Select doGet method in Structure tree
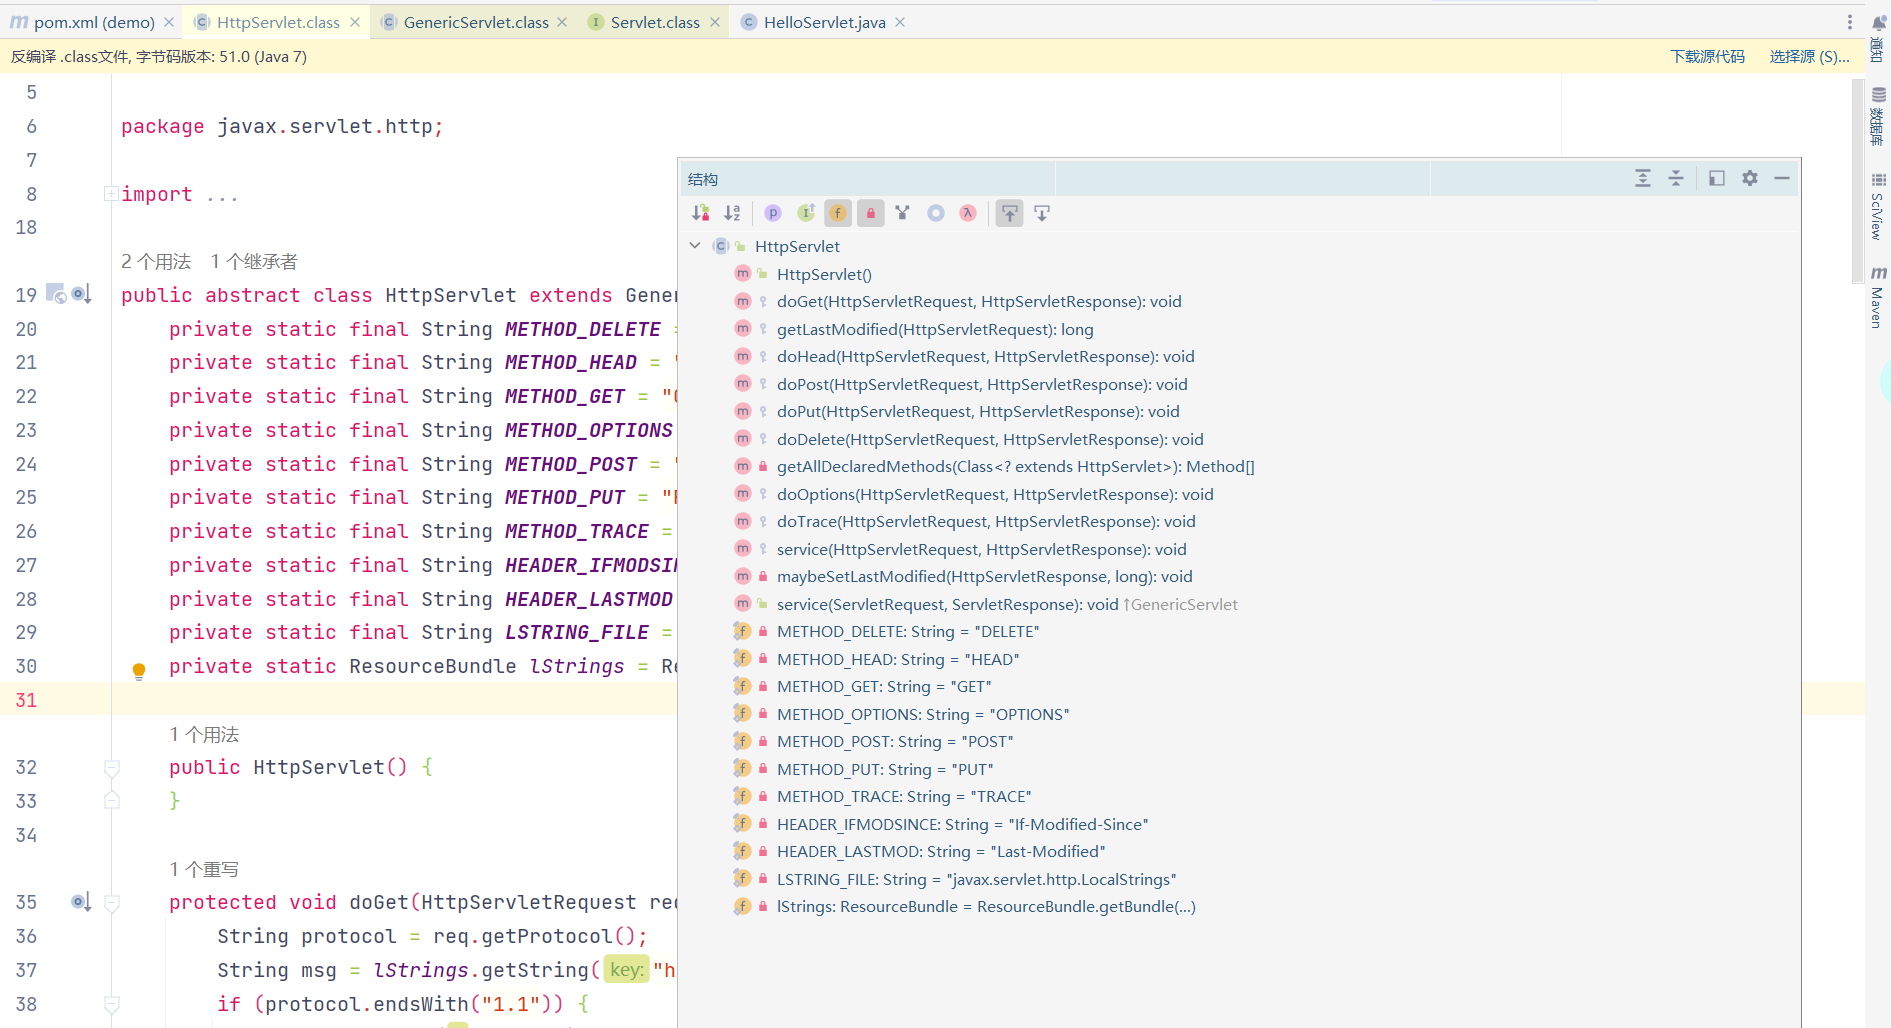 [979, 301]
